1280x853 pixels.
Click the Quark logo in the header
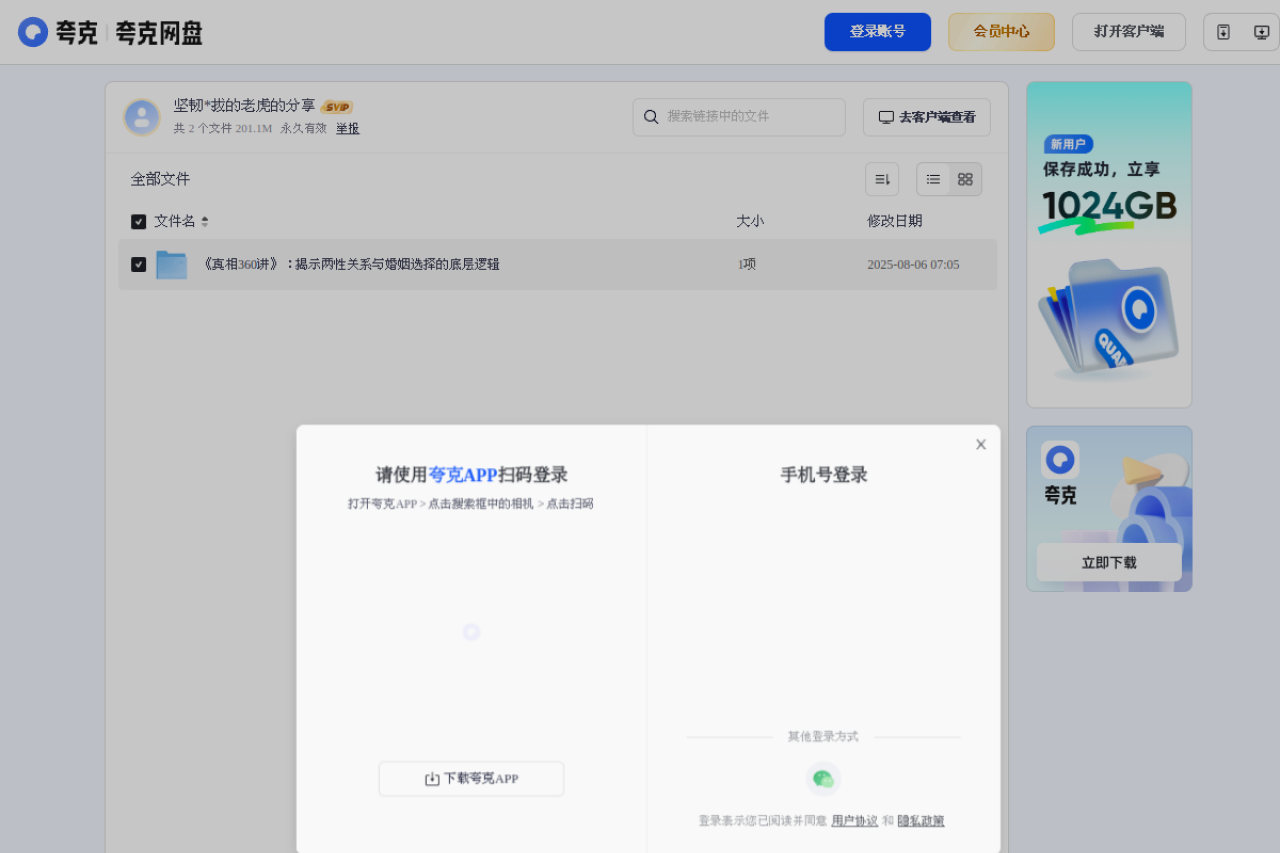click(x=33, y=31)
